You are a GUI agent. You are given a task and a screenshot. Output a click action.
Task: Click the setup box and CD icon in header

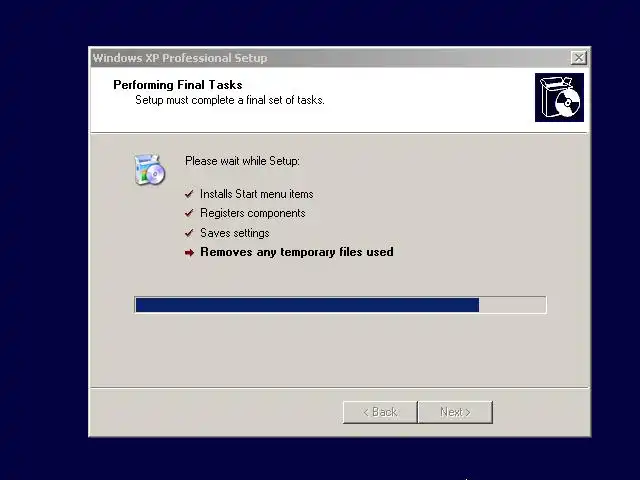(559, 98)
